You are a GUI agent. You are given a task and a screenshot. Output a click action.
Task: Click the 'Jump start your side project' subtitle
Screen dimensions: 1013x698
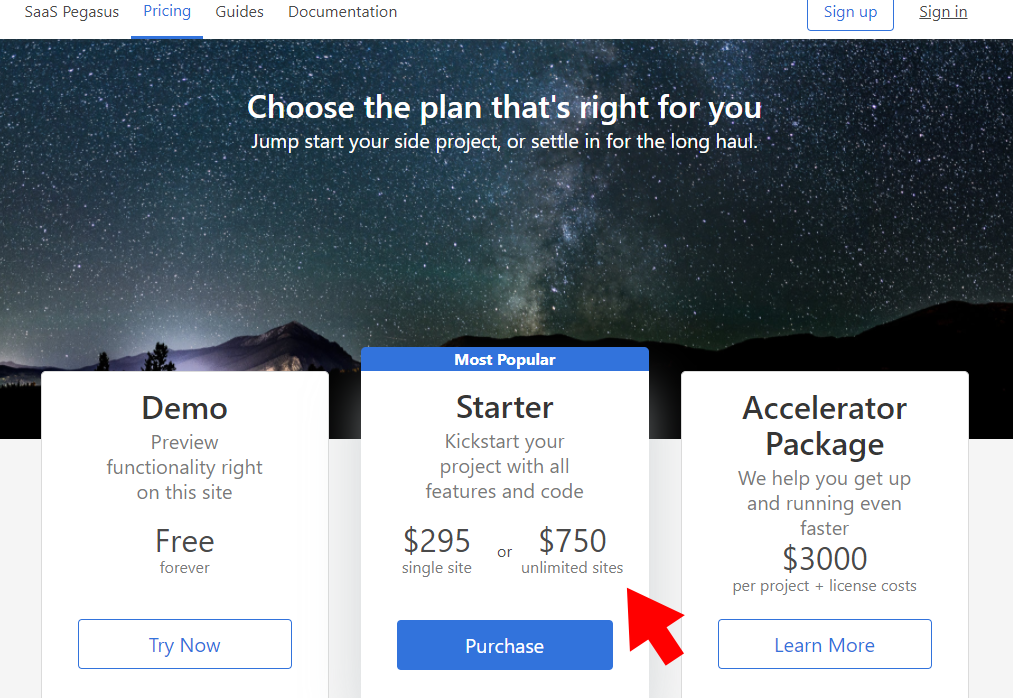505,142
